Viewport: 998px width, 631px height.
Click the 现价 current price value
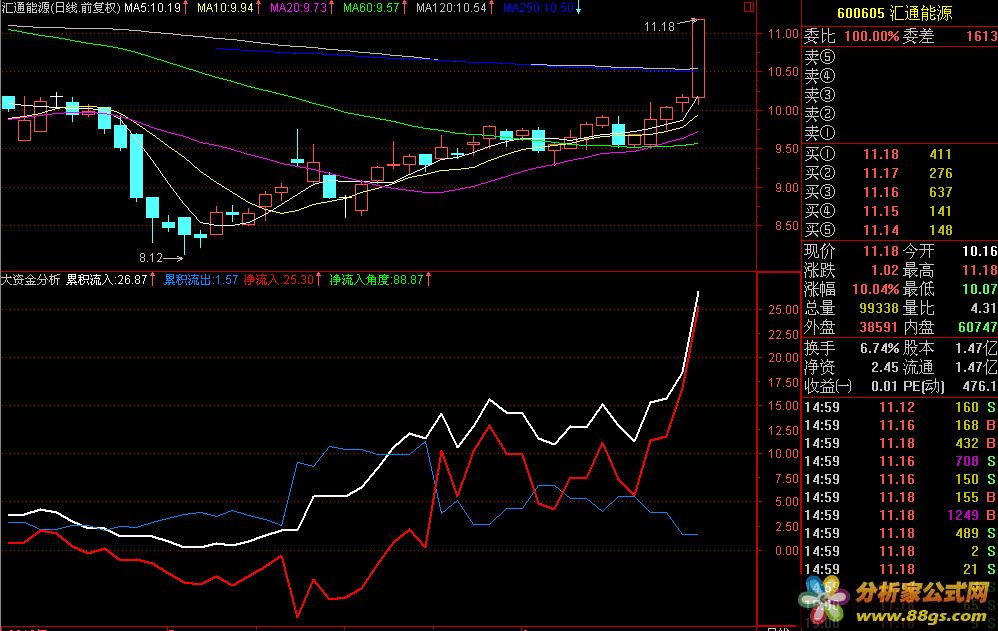point(881,251)
